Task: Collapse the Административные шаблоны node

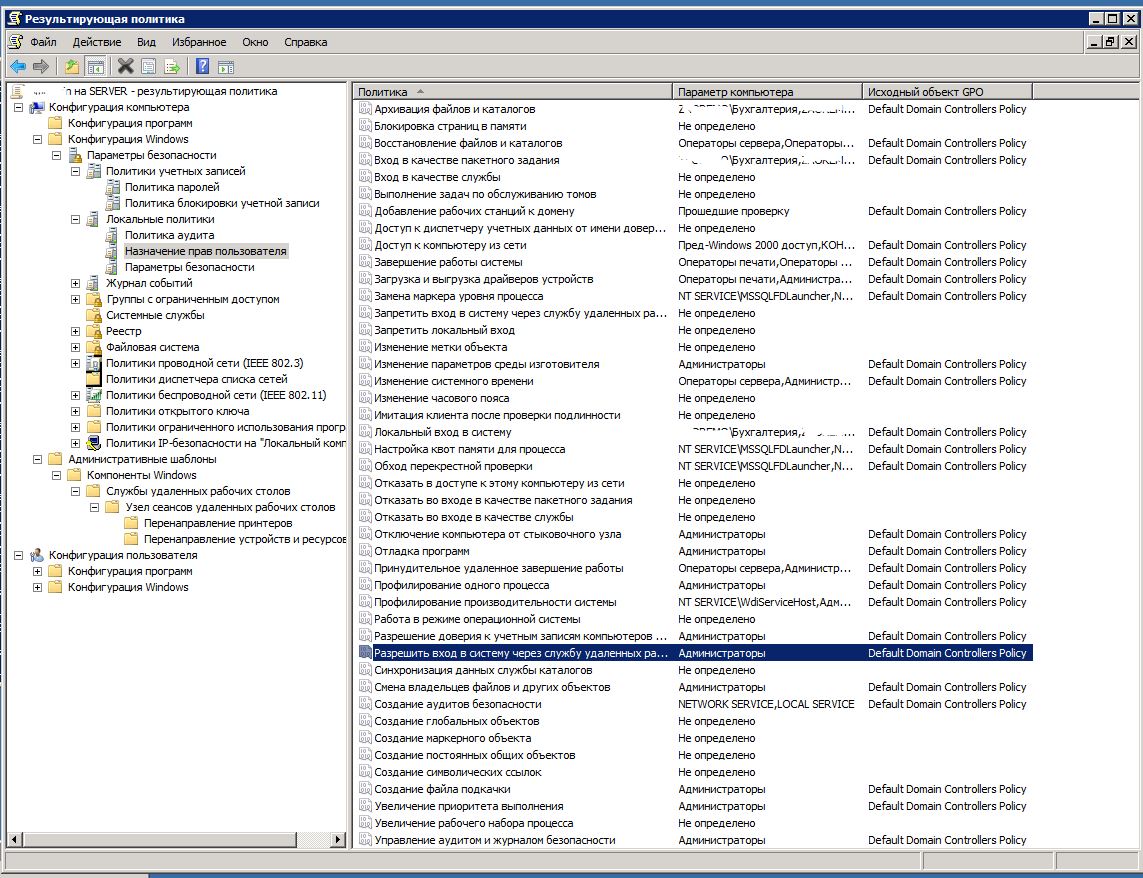Action: point(37,459)
